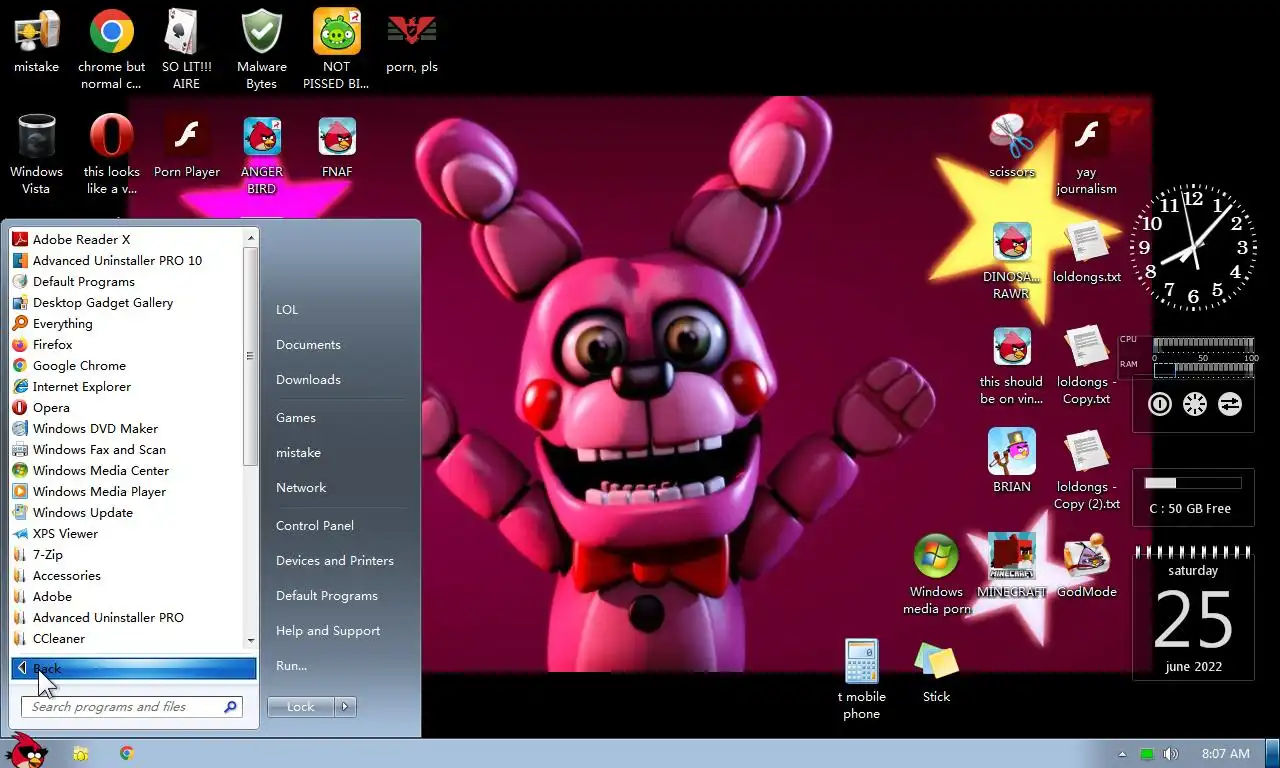
Task: Open the arrow next to Lock button
Action: (x=345, y=707)
